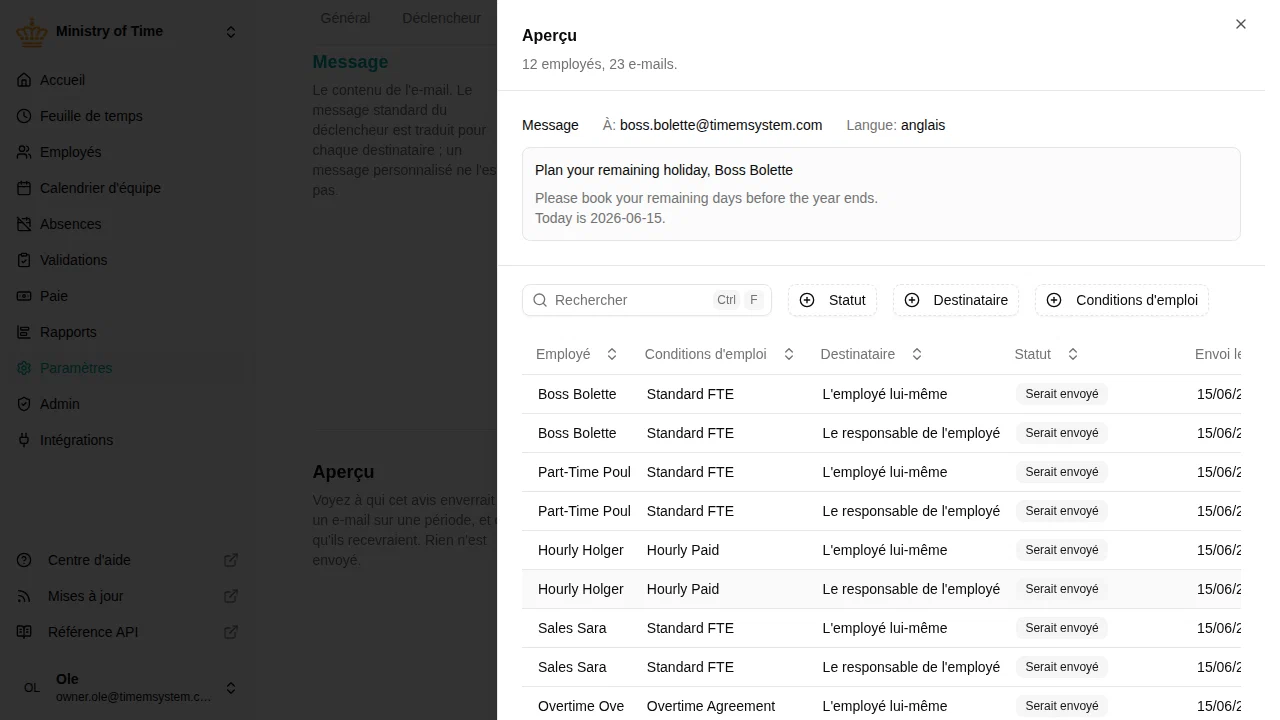The image size is (1280, 720).
Task: Sort by the Destinataire column
Action: [x=871, y=354]
